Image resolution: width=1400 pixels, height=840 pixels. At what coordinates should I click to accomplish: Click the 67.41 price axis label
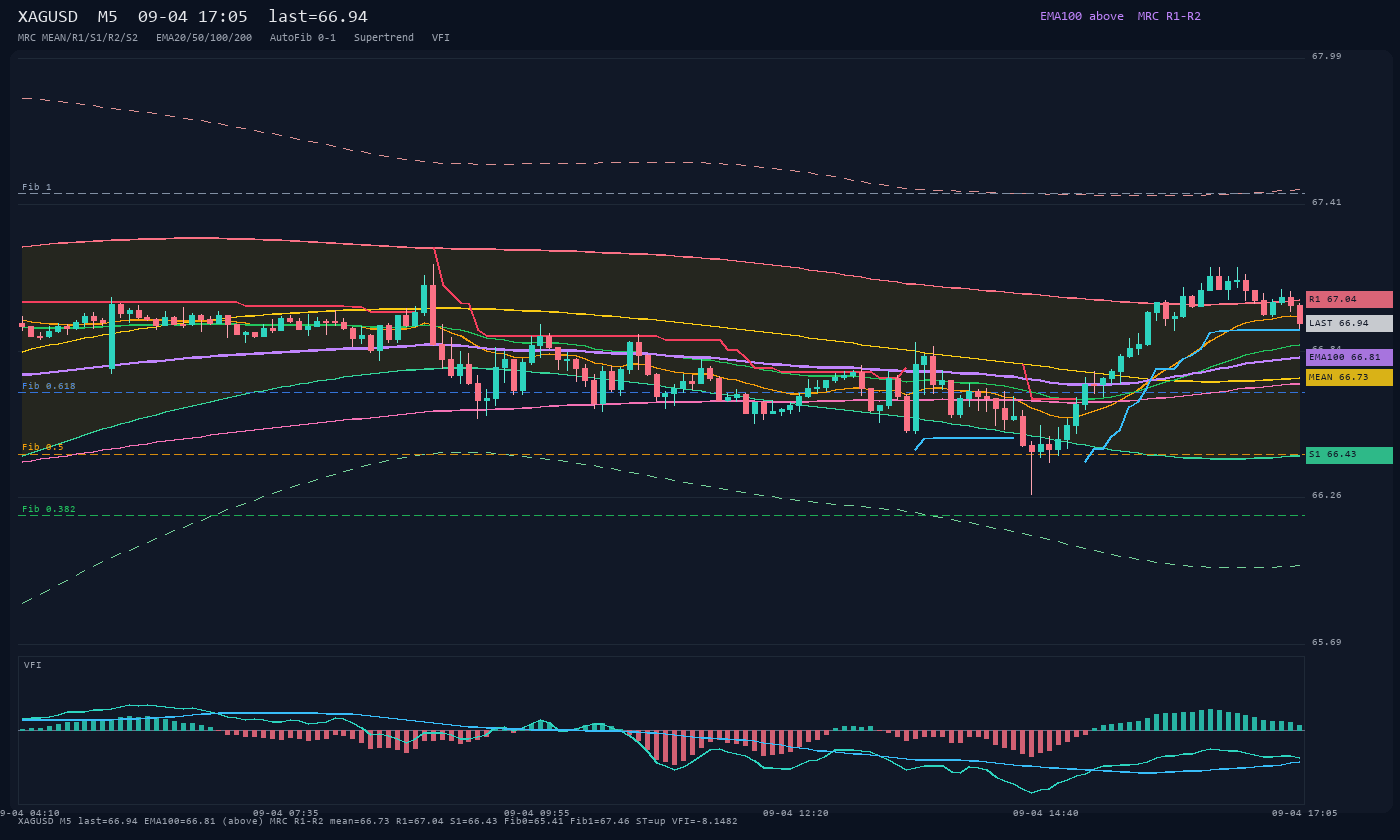1327,202
